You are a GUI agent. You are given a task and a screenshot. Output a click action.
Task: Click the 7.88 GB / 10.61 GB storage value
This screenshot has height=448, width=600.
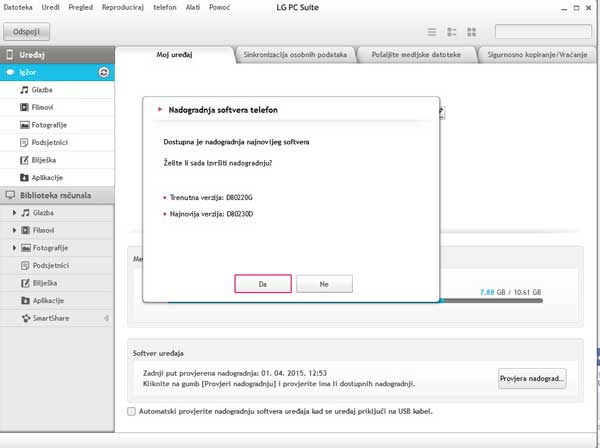(x=510, y=292)
